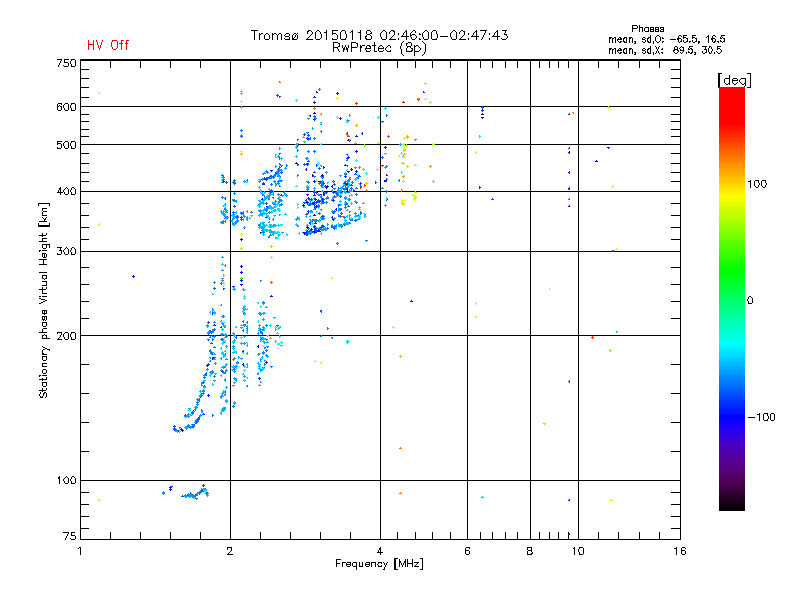Click the colorbar tick label "0"
This screenshot has height=600, width=800.
tap(750, 301)
